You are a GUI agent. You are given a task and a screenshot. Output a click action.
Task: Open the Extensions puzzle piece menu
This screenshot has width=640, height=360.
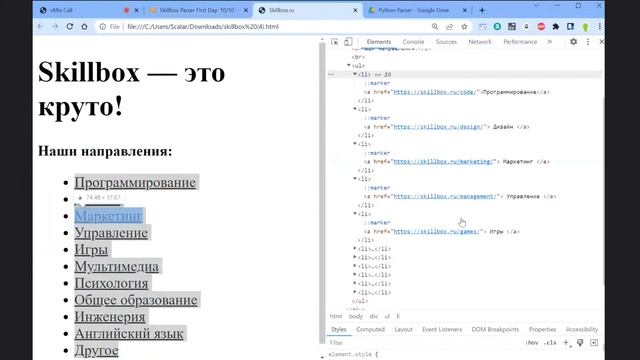pos(556,27)
